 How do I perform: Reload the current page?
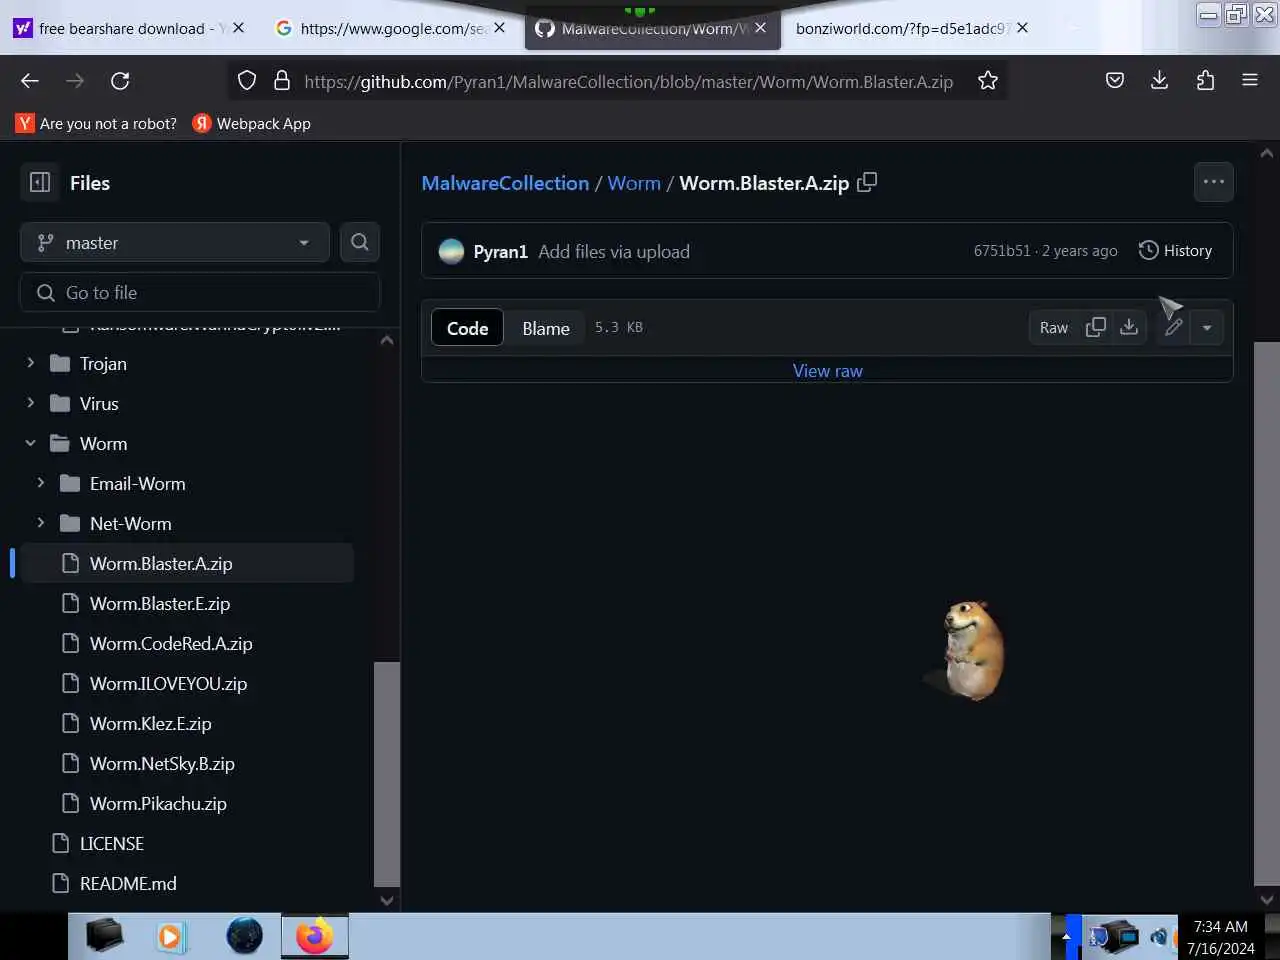click(x=120, y=81)
